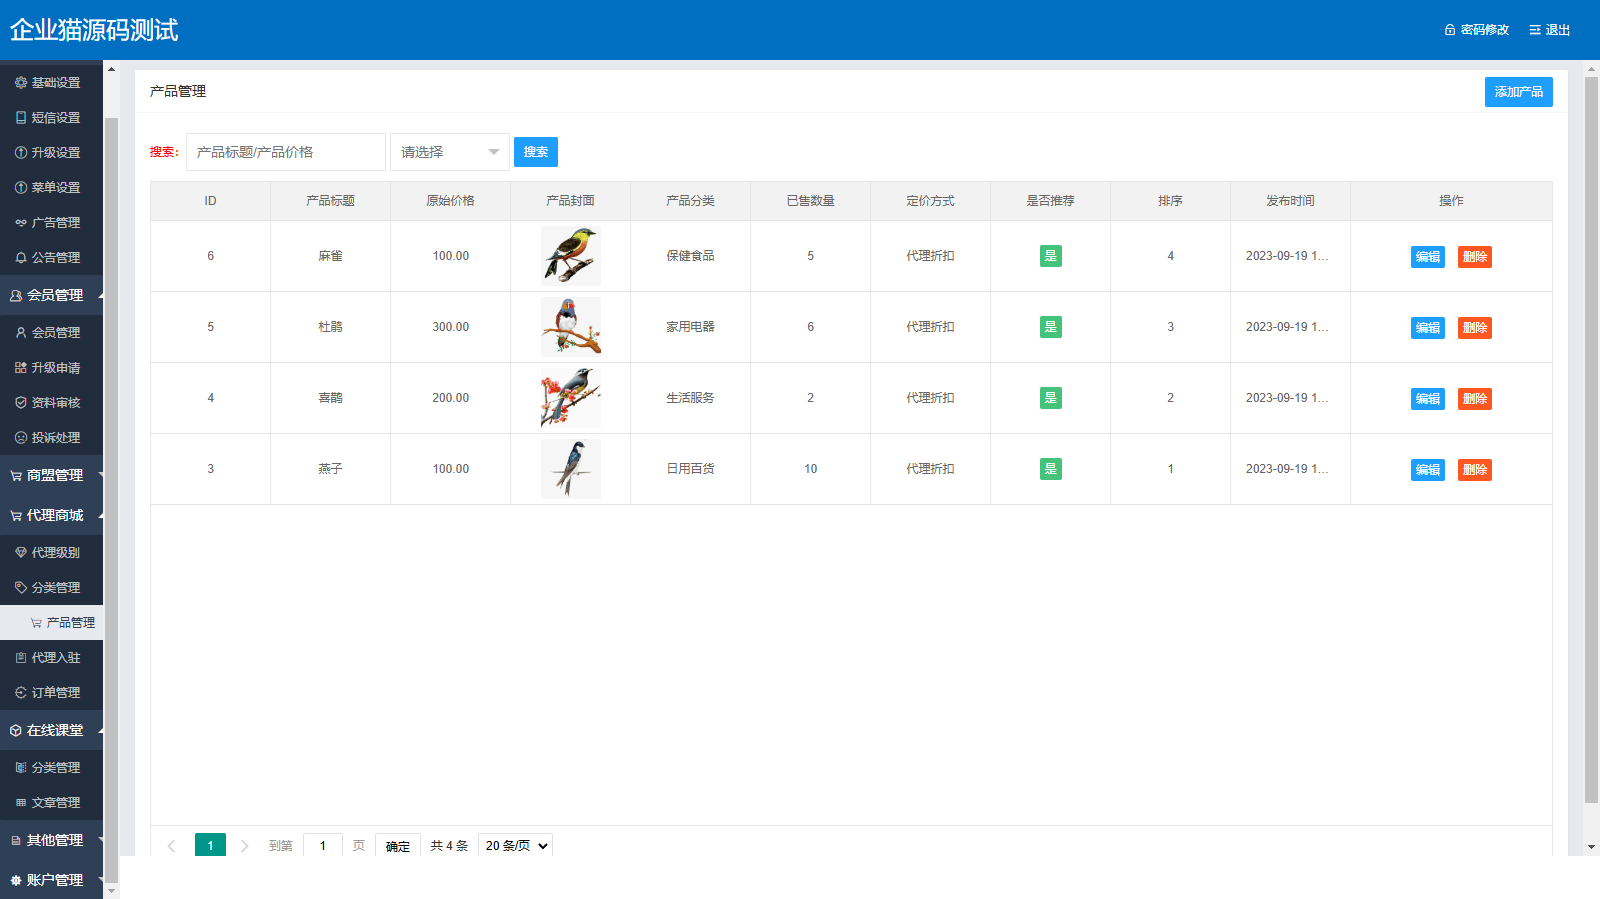Image resolution: width=1600 pixels, height=899 pixels.
Task: Toggle the 是否推荐 badge for 燕子
Action: (1050, 469)
